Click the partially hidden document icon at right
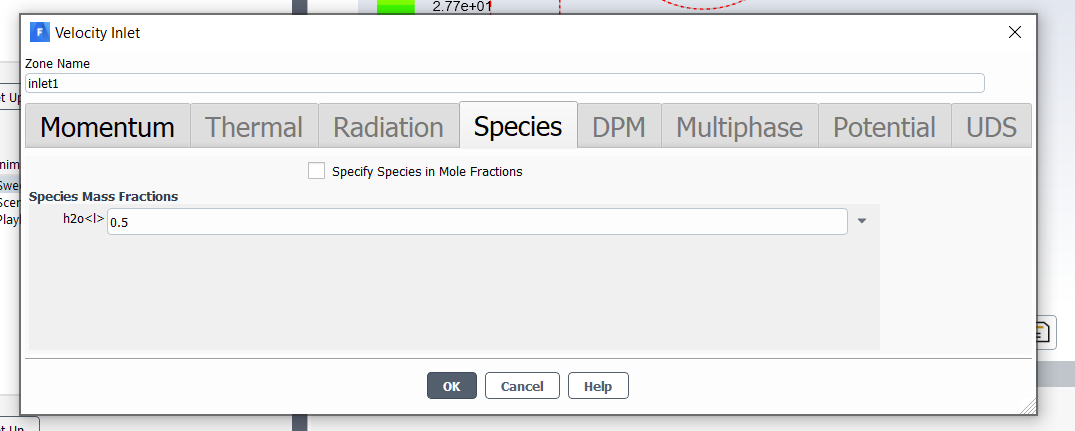 point(1040,332)
